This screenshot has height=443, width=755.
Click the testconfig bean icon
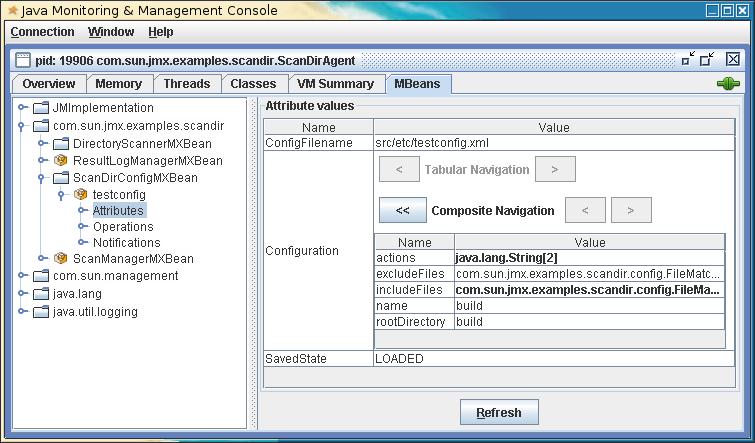pyautogui.click(x=80, y=194)
